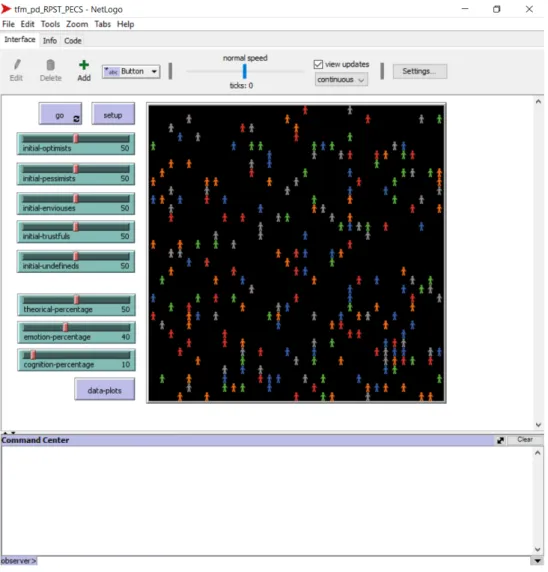Open the Edit menu
Image resolution: width=548 pixels, height=572 pixels.
[x=27, y=24]
